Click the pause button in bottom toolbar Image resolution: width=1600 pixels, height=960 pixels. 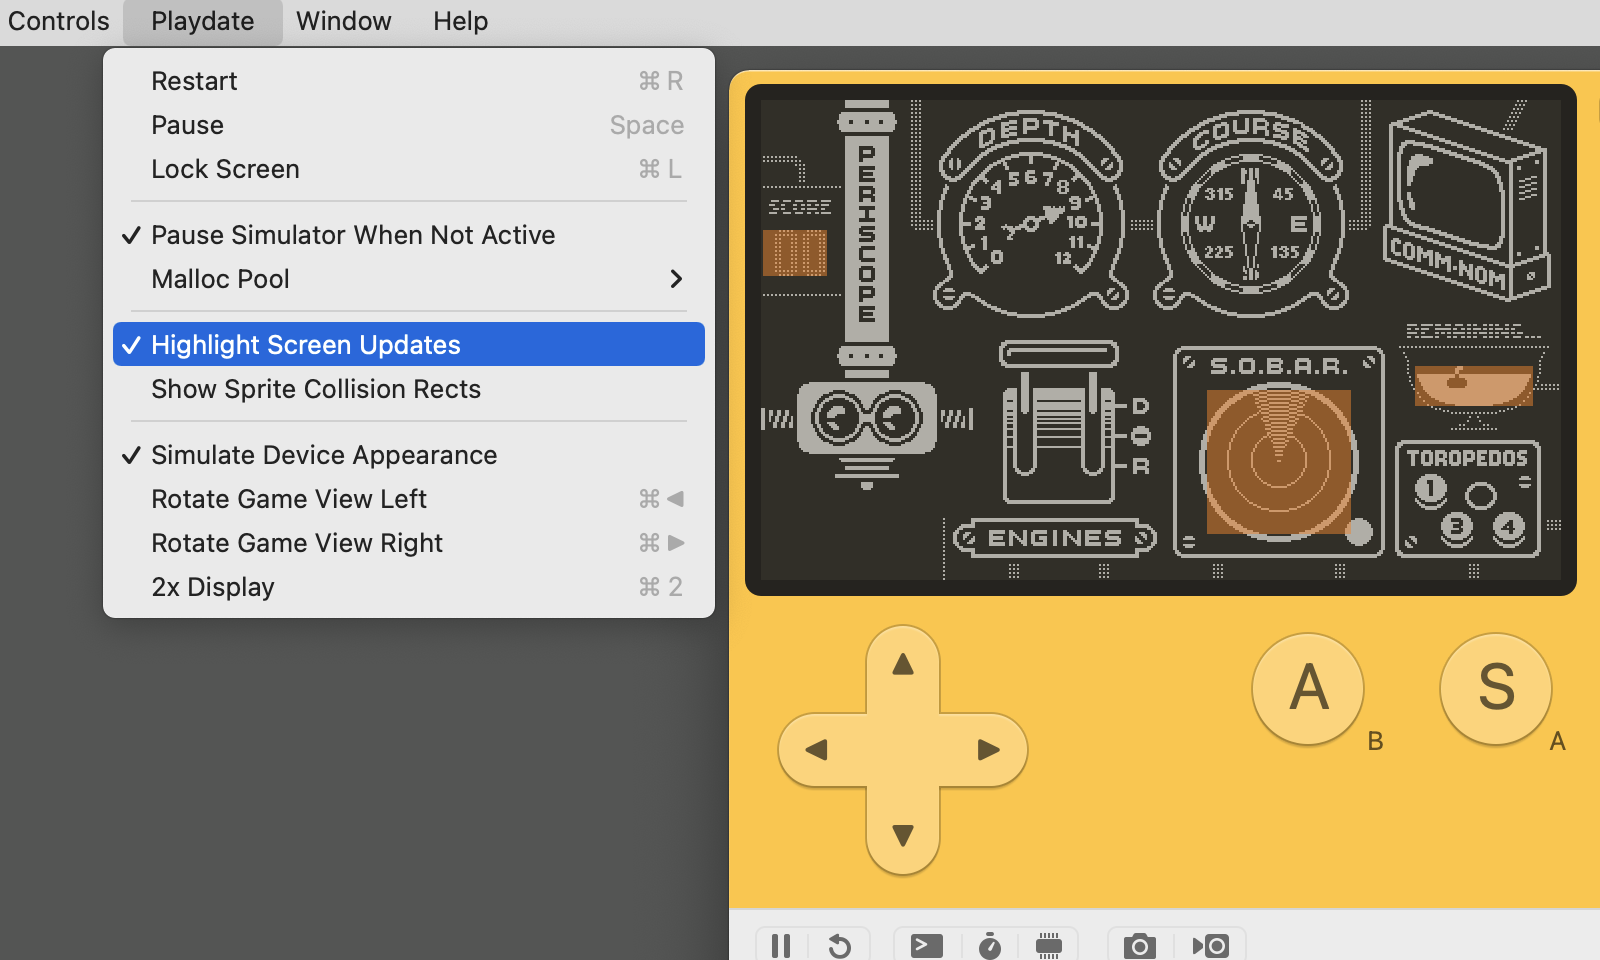781,945
